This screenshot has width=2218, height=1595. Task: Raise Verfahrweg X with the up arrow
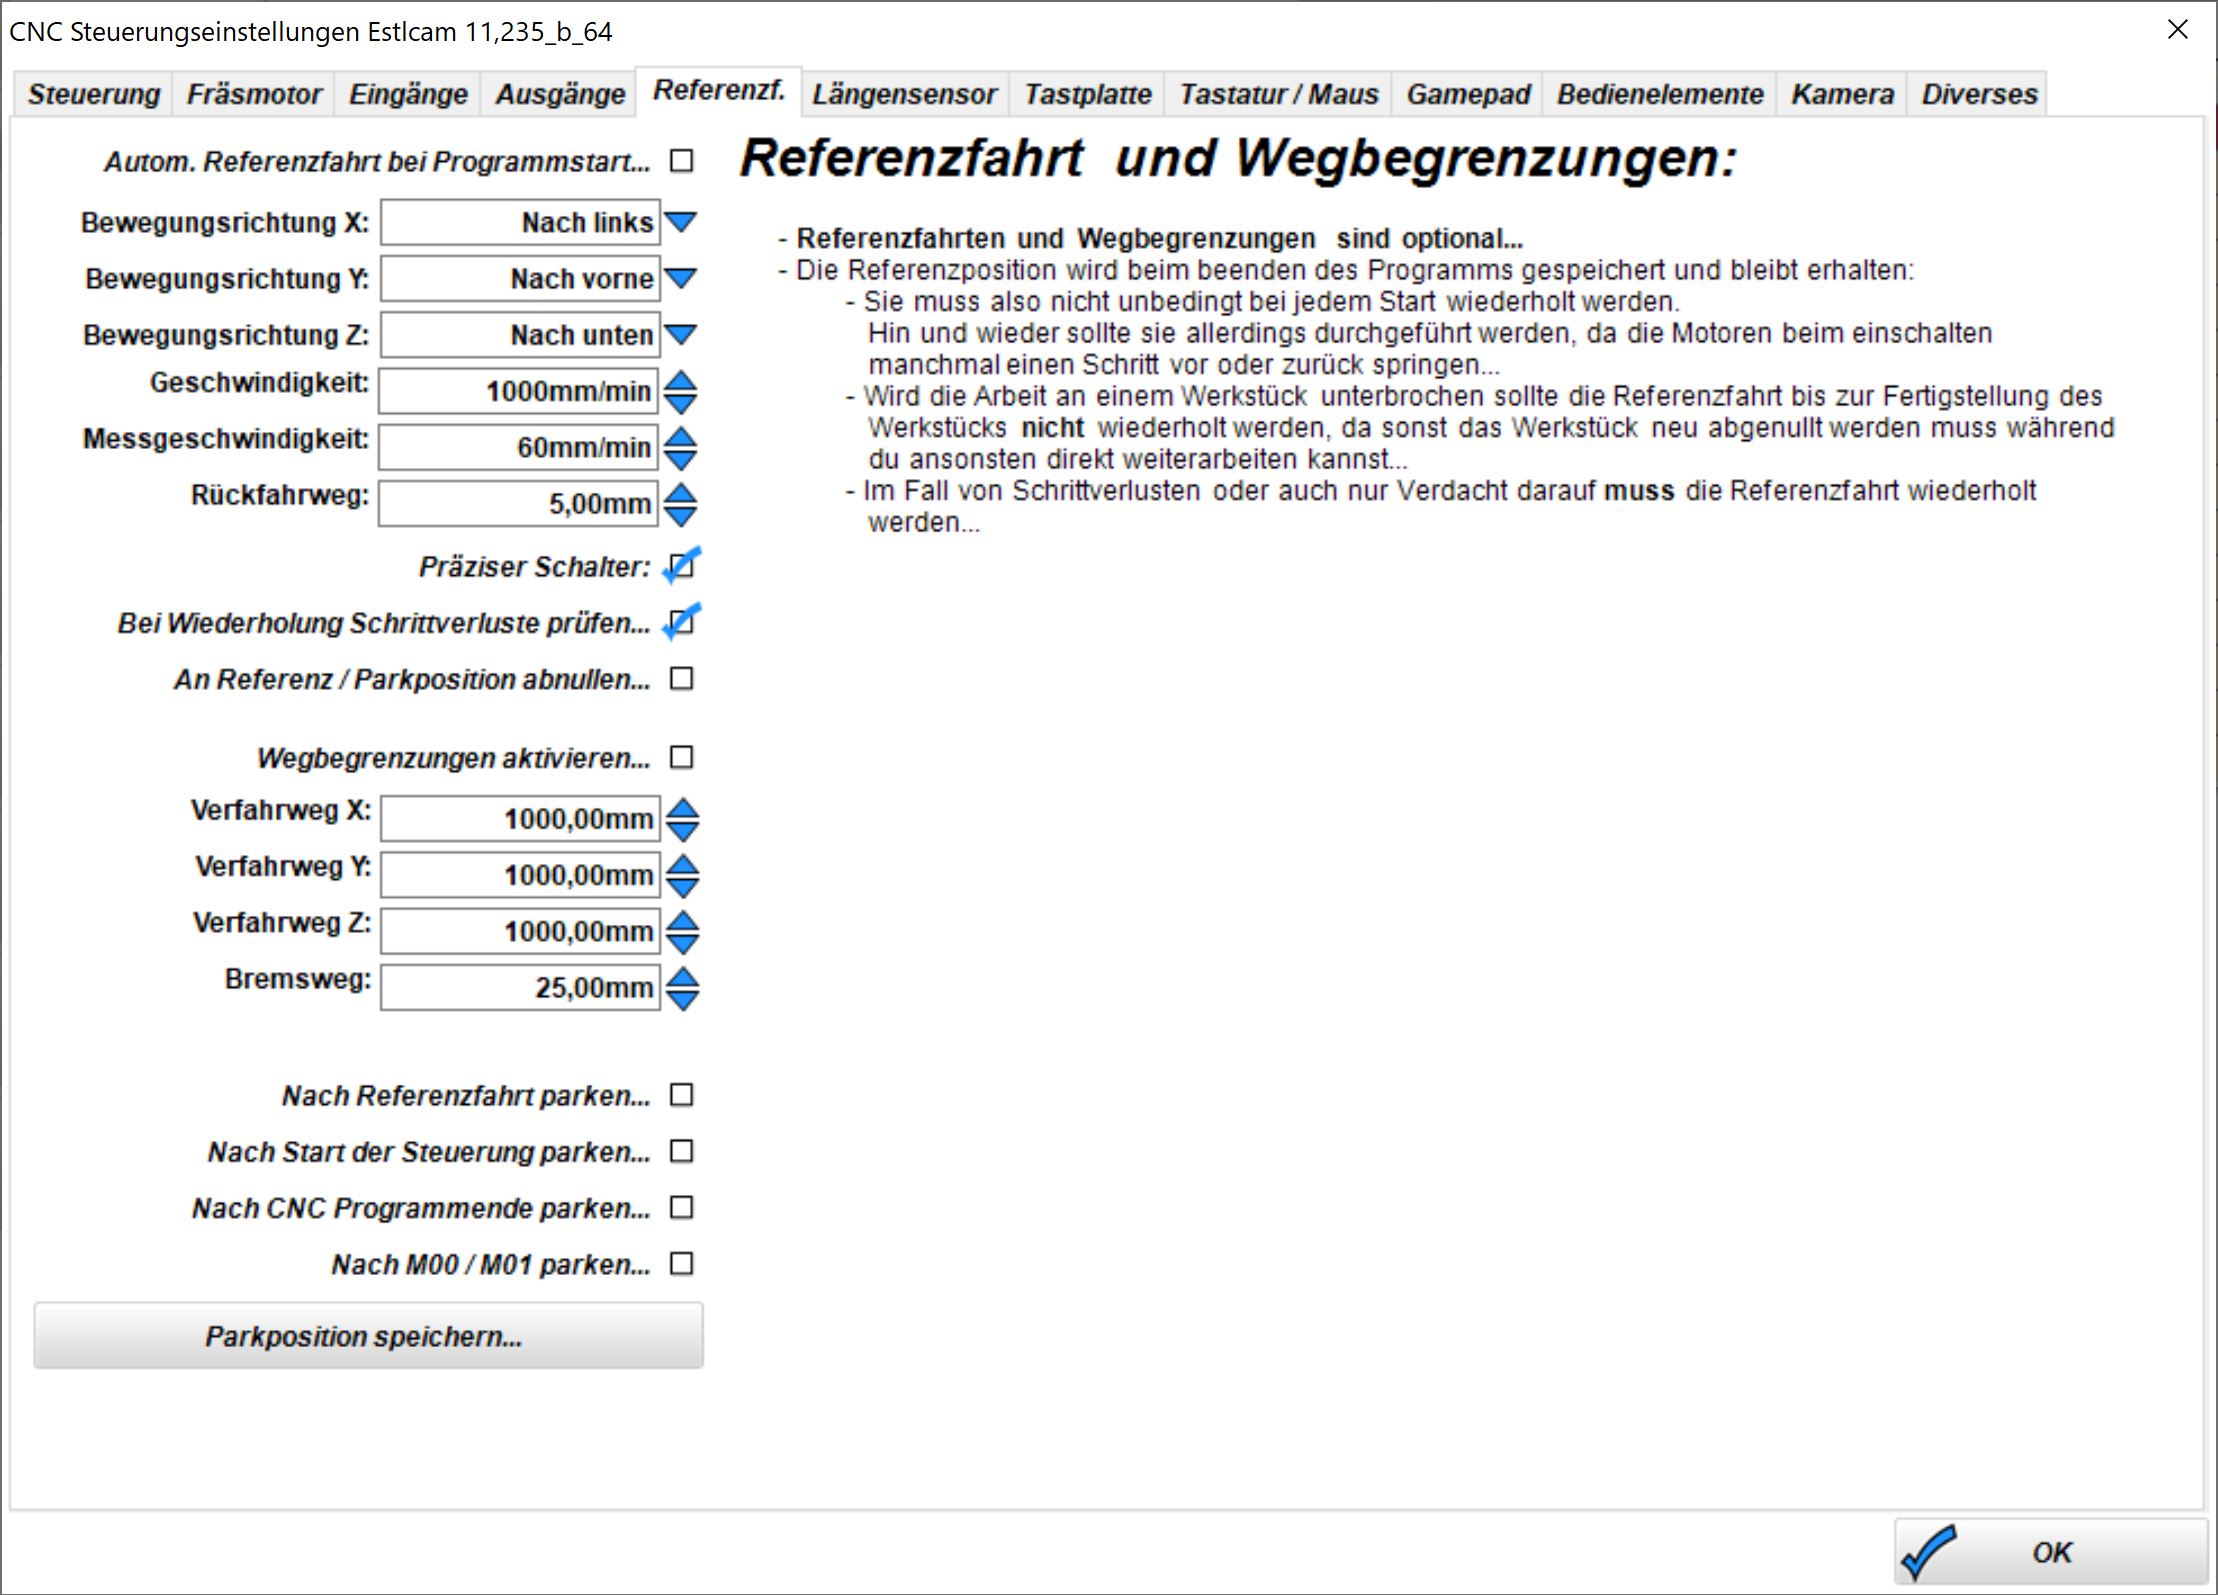683,808
